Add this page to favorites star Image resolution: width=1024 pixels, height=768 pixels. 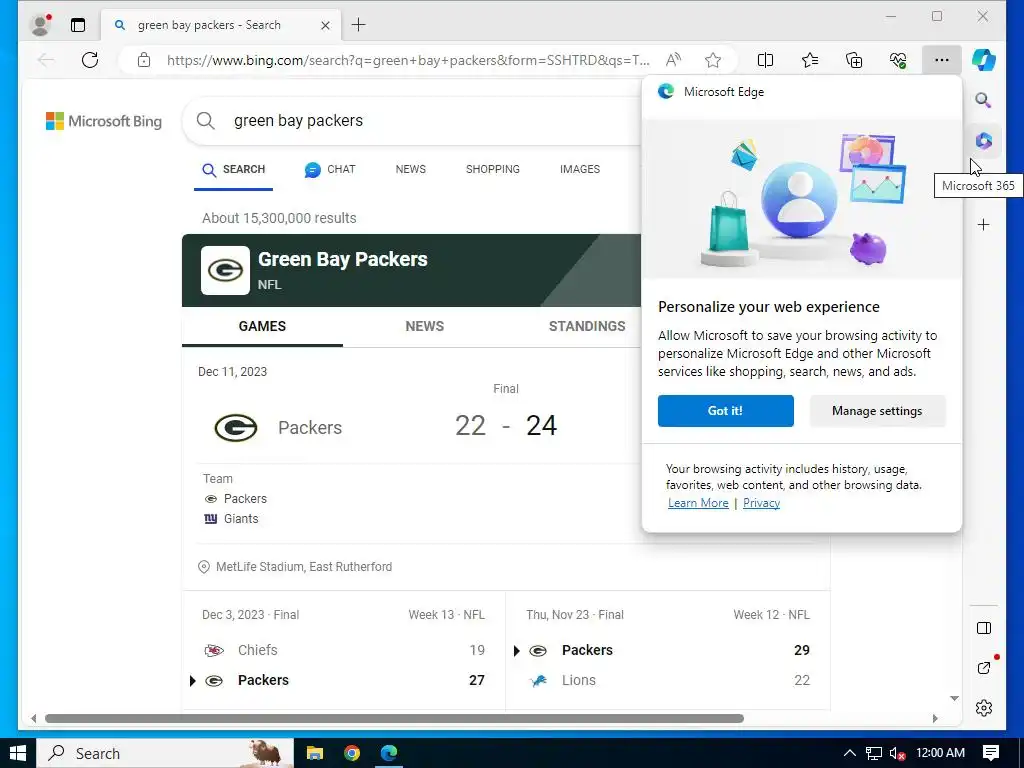point(713,60)
